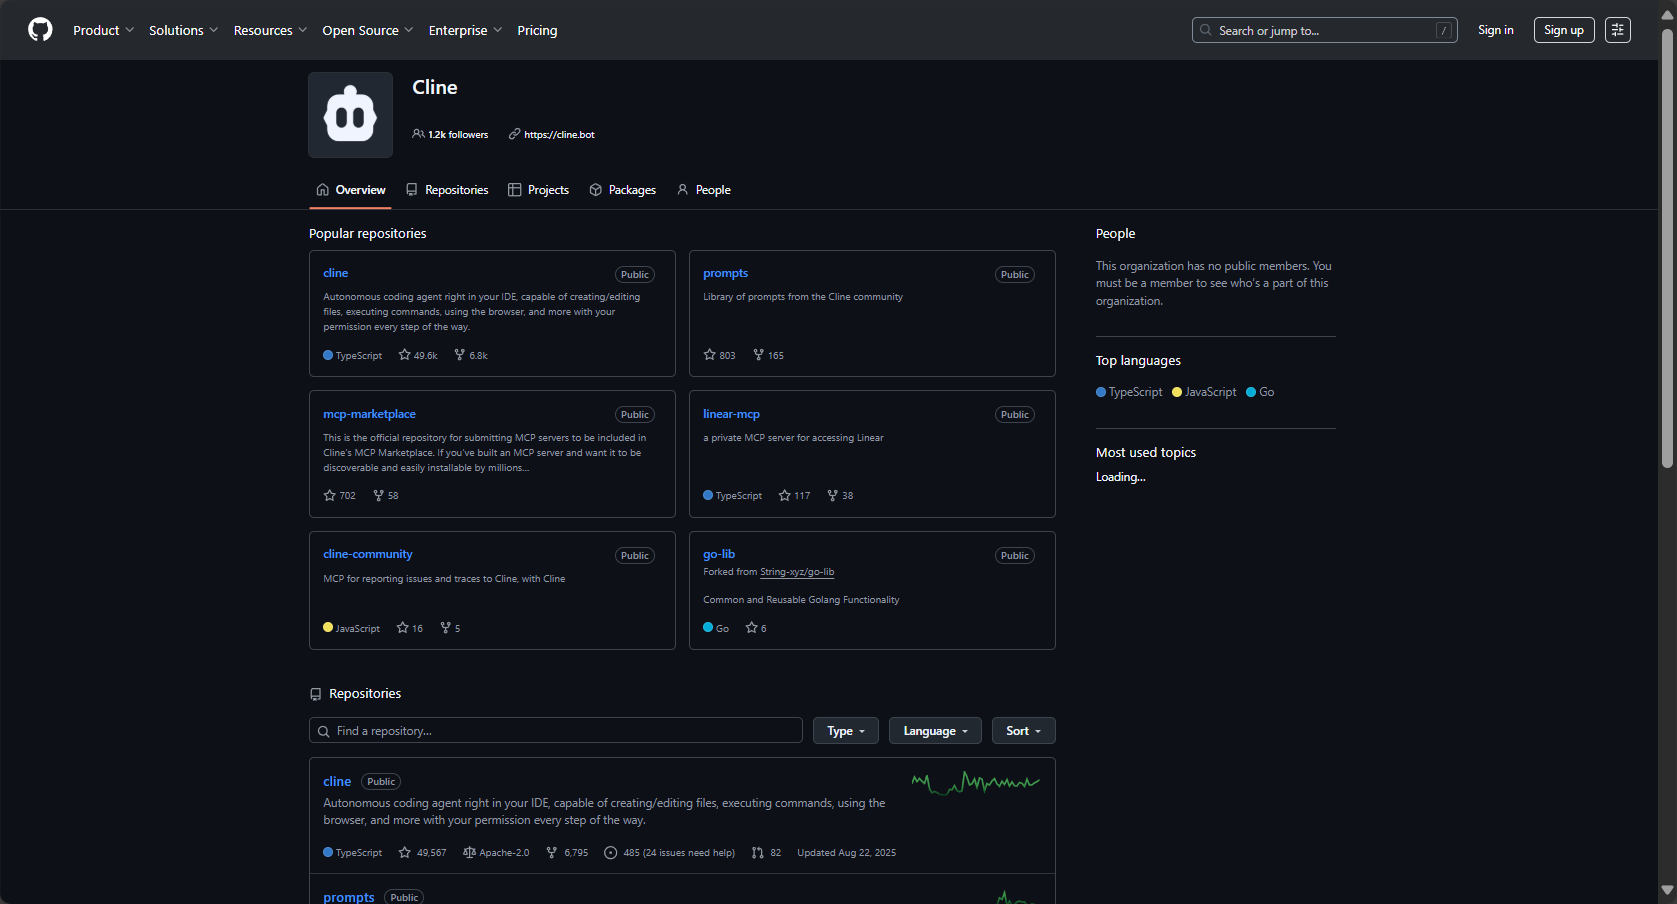Open the mcp-marketplace repository
Viewport: 1677px width, 904px height.
[x=369, y=414]
